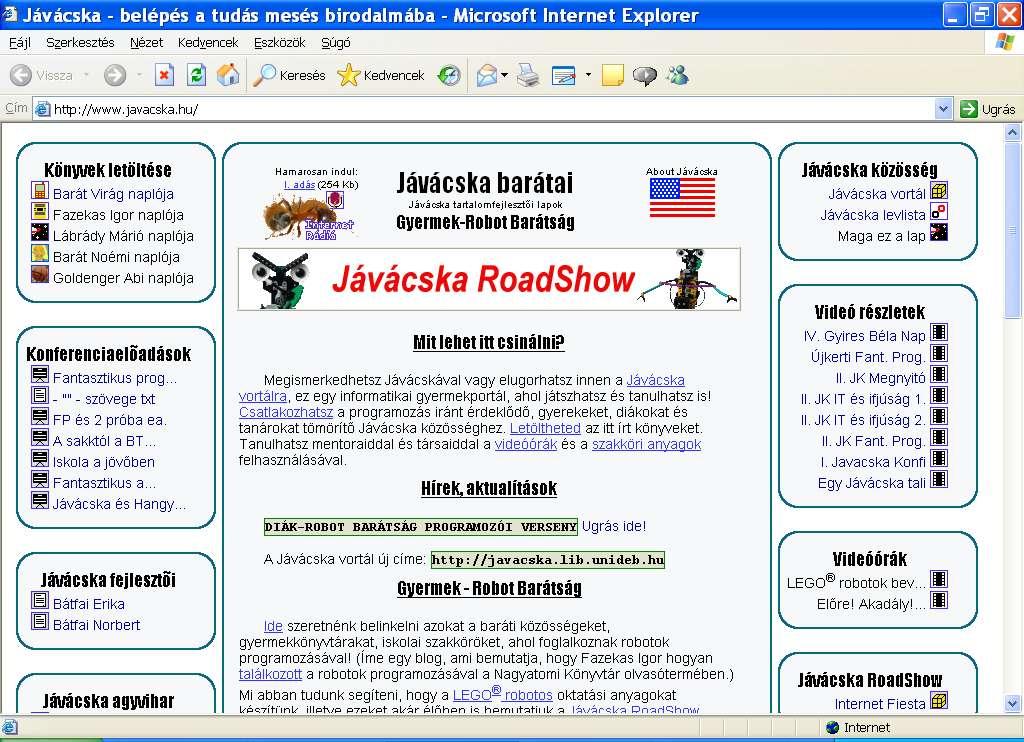Viewport: 1024px width, 742px height.
Task: Expand the Edit button dropdown arrow
Action: point(588,75)
